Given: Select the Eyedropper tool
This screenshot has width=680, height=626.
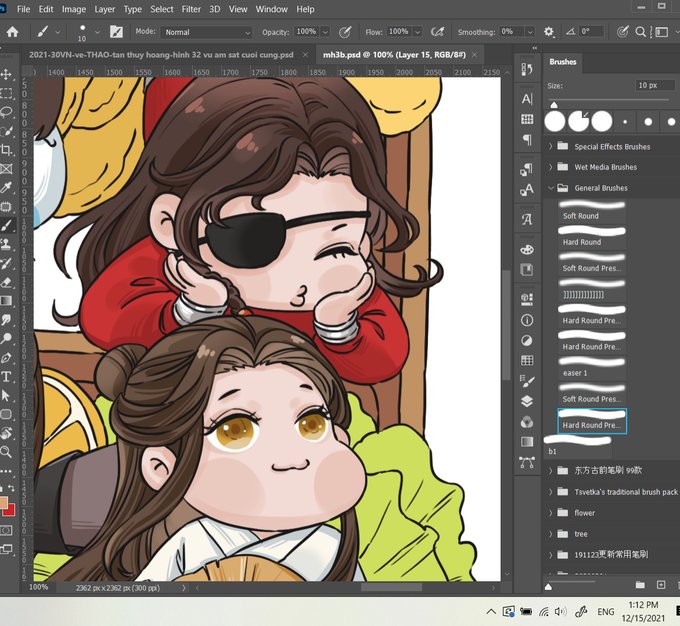Looking at the screenshot, I should click(x=6, y=187).
